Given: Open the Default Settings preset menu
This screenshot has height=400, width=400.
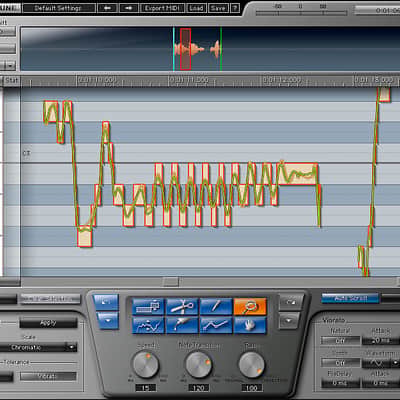Looking at the screenshot, I should pos(58,8).
